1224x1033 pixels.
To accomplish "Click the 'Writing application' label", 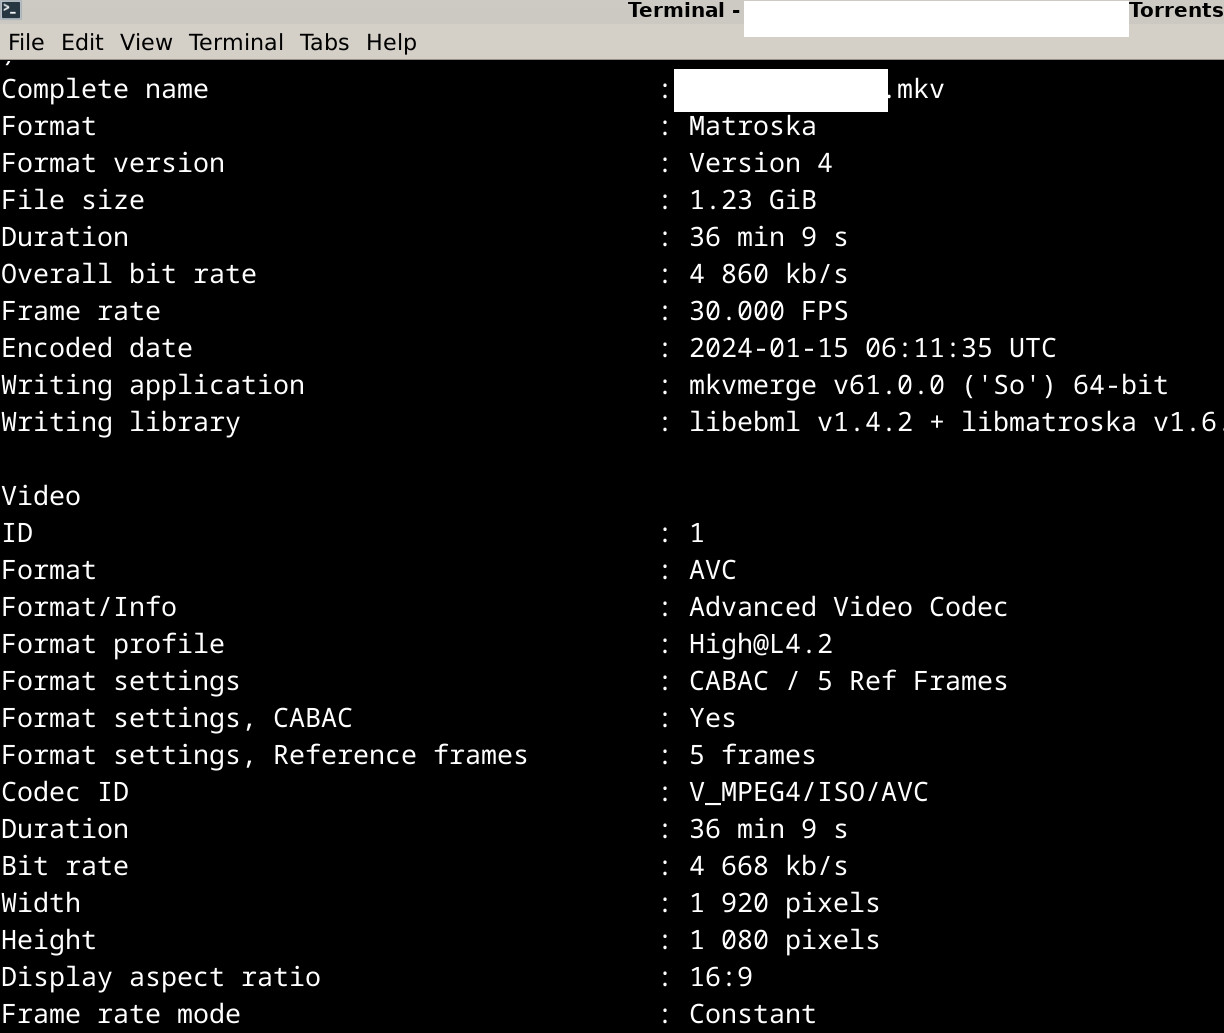I will tap(153, 385).
